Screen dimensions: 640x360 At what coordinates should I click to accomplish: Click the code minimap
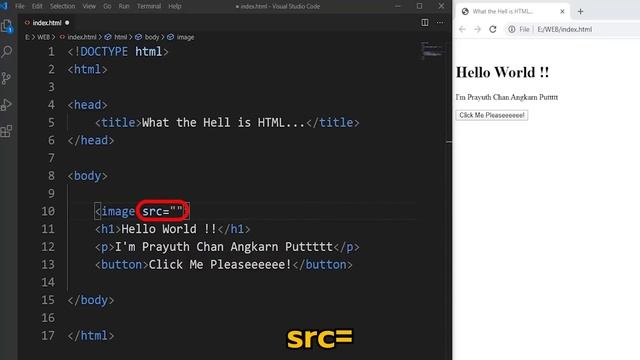432,51
